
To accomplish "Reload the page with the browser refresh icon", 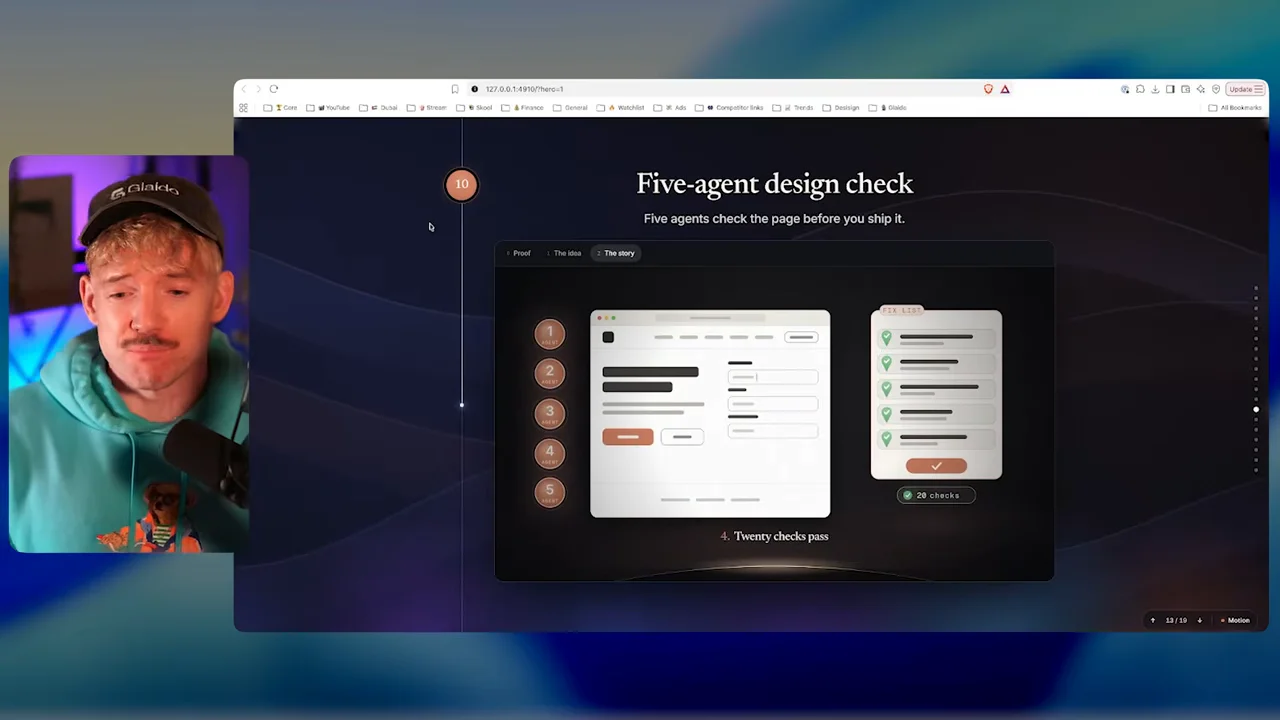I will (x=274, y=89).
